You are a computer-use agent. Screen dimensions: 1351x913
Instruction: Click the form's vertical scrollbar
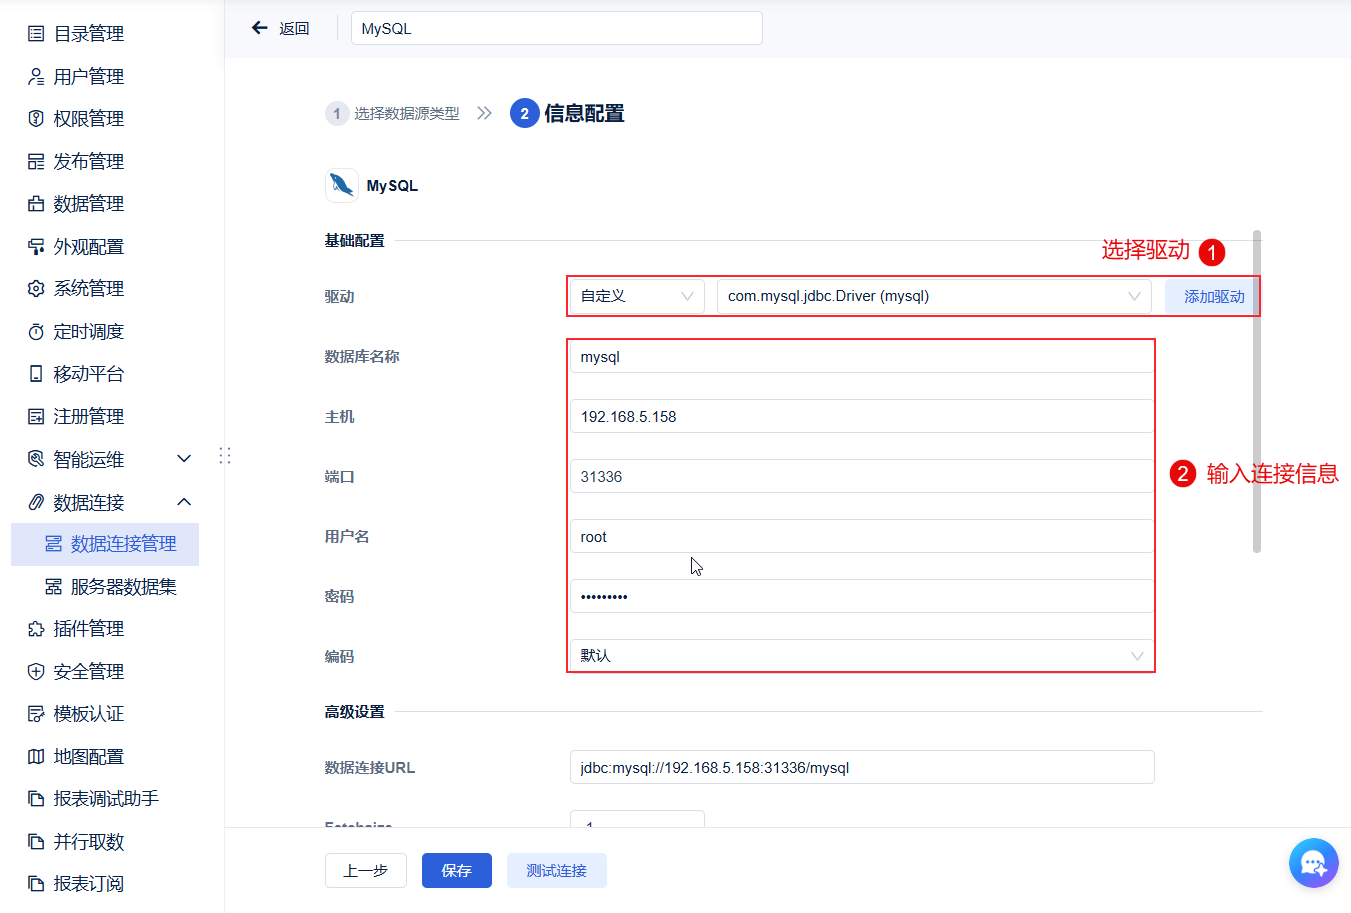(1257, 392)
